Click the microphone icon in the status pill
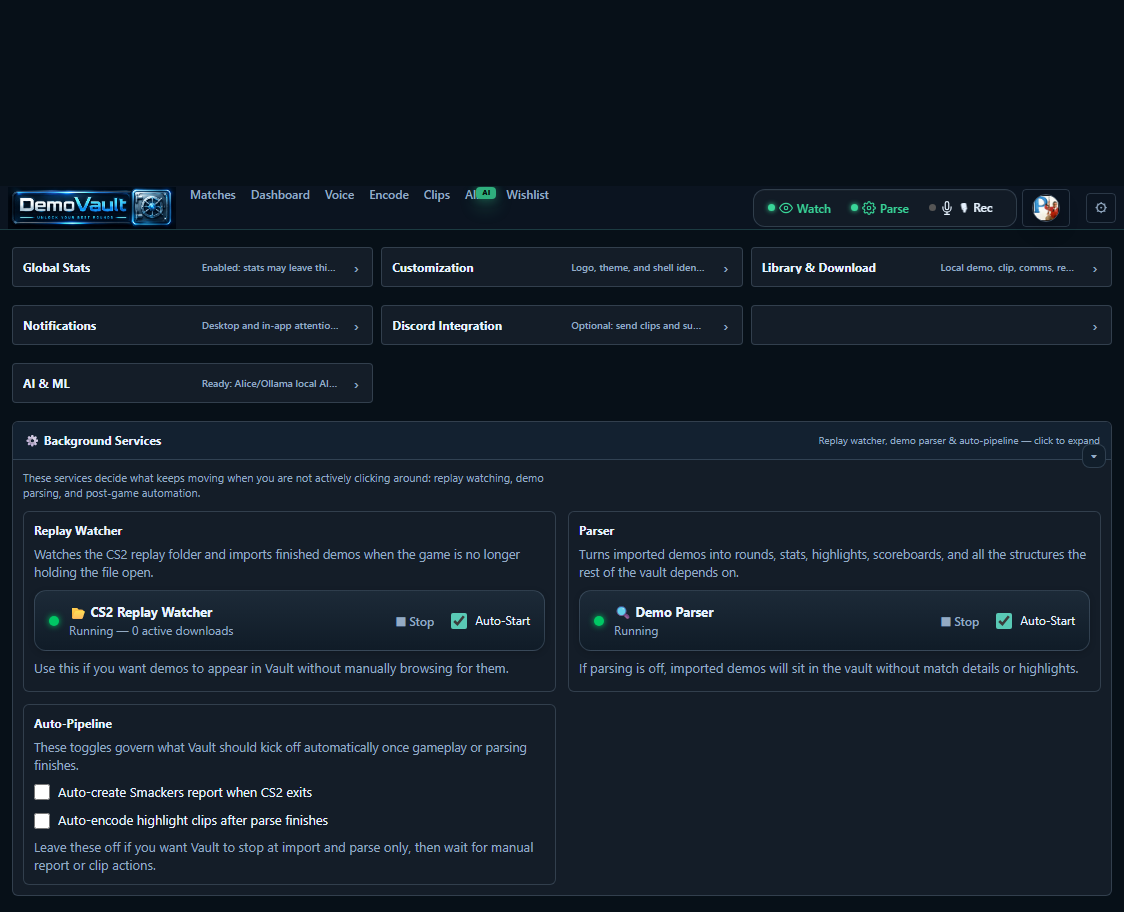The image size is (1124, 912). [947, 208]
